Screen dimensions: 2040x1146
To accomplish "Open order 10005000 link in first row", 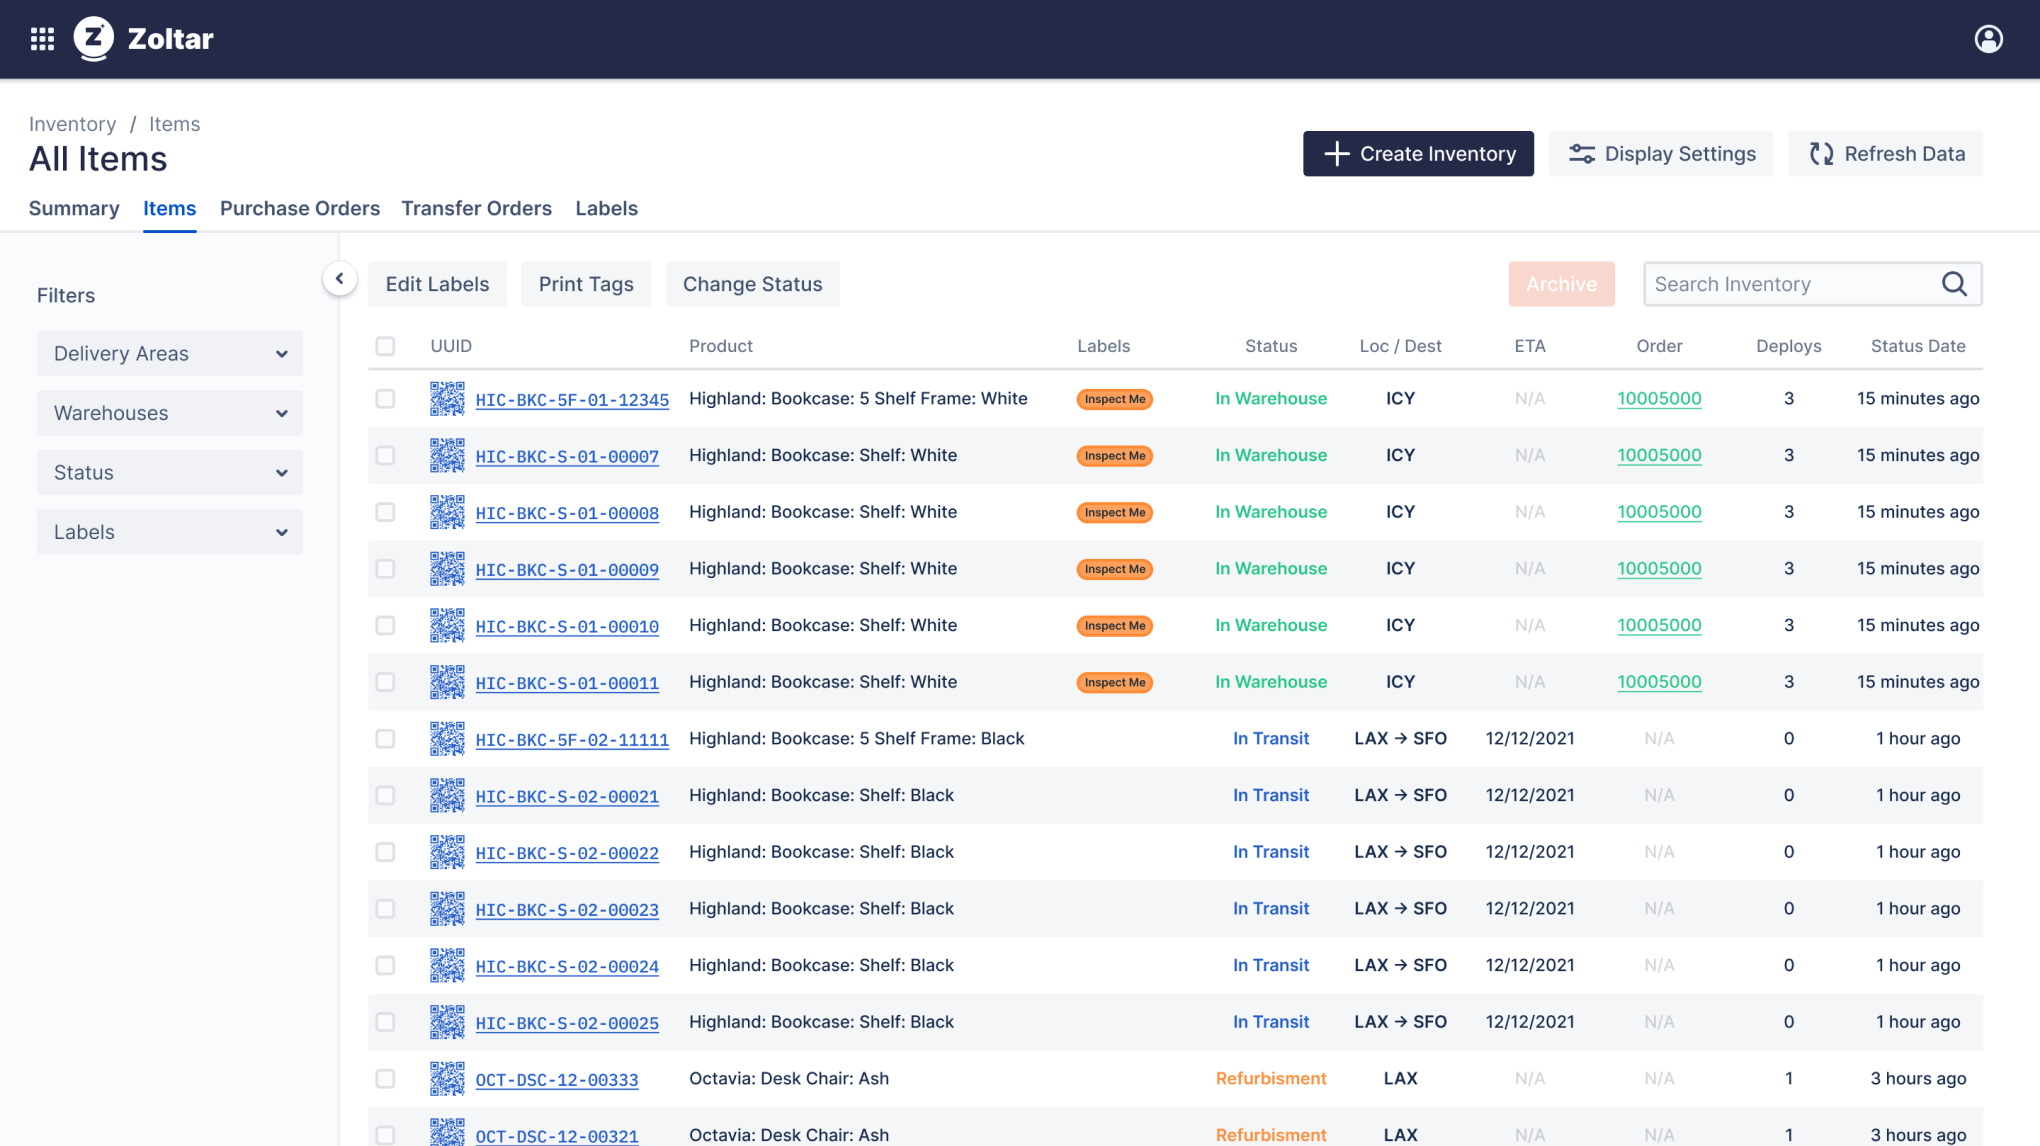I will click(1659, 398).
